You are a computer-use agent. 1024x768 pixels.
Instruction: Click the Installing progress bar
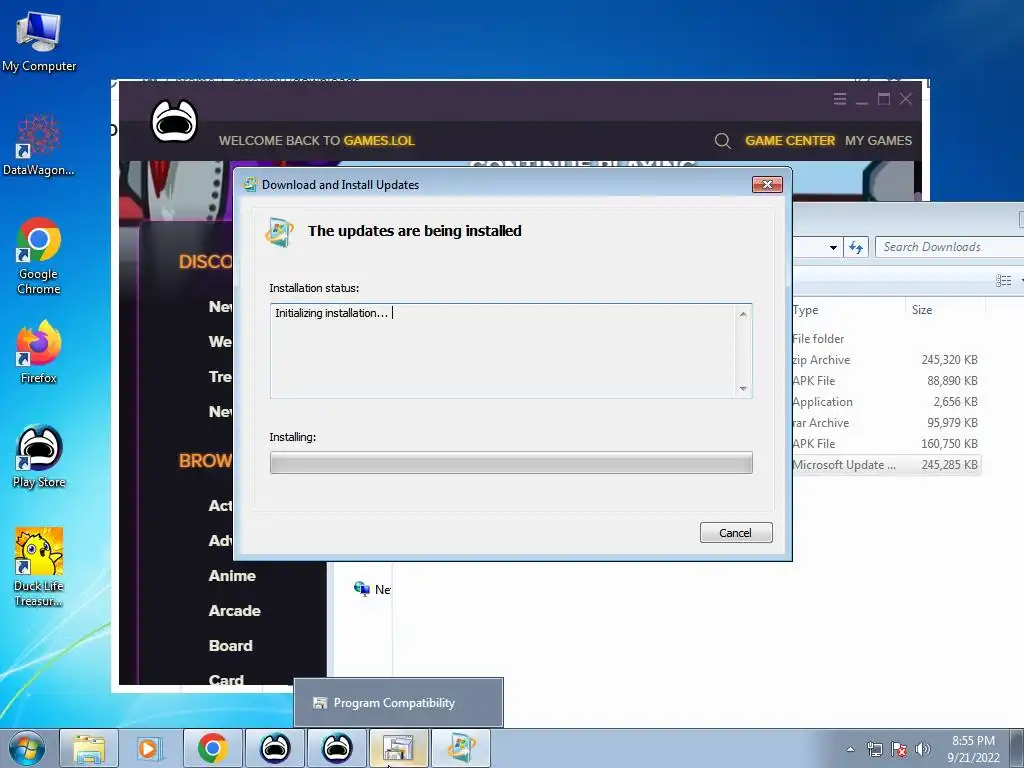(511, 463)
